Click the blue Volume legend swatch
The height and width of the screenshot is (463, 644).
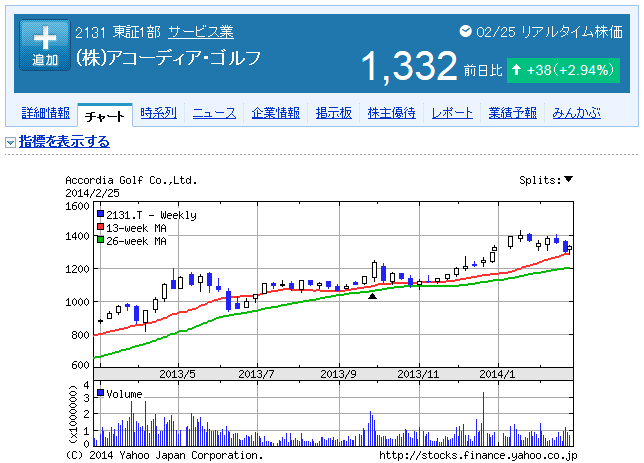[x=100, y=393]
